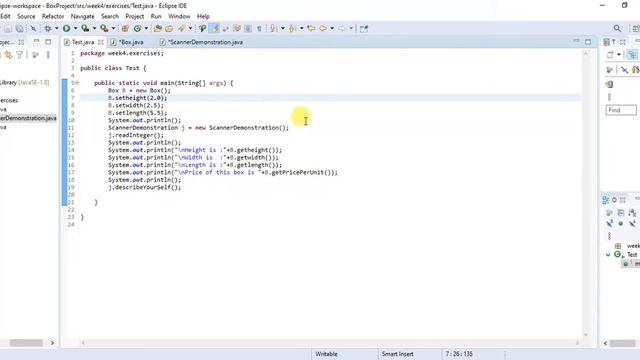Click the Forward navigation arrow icon
Image resolution: width=640 pixels, height=360 pixels.
[x=342, y=28]
